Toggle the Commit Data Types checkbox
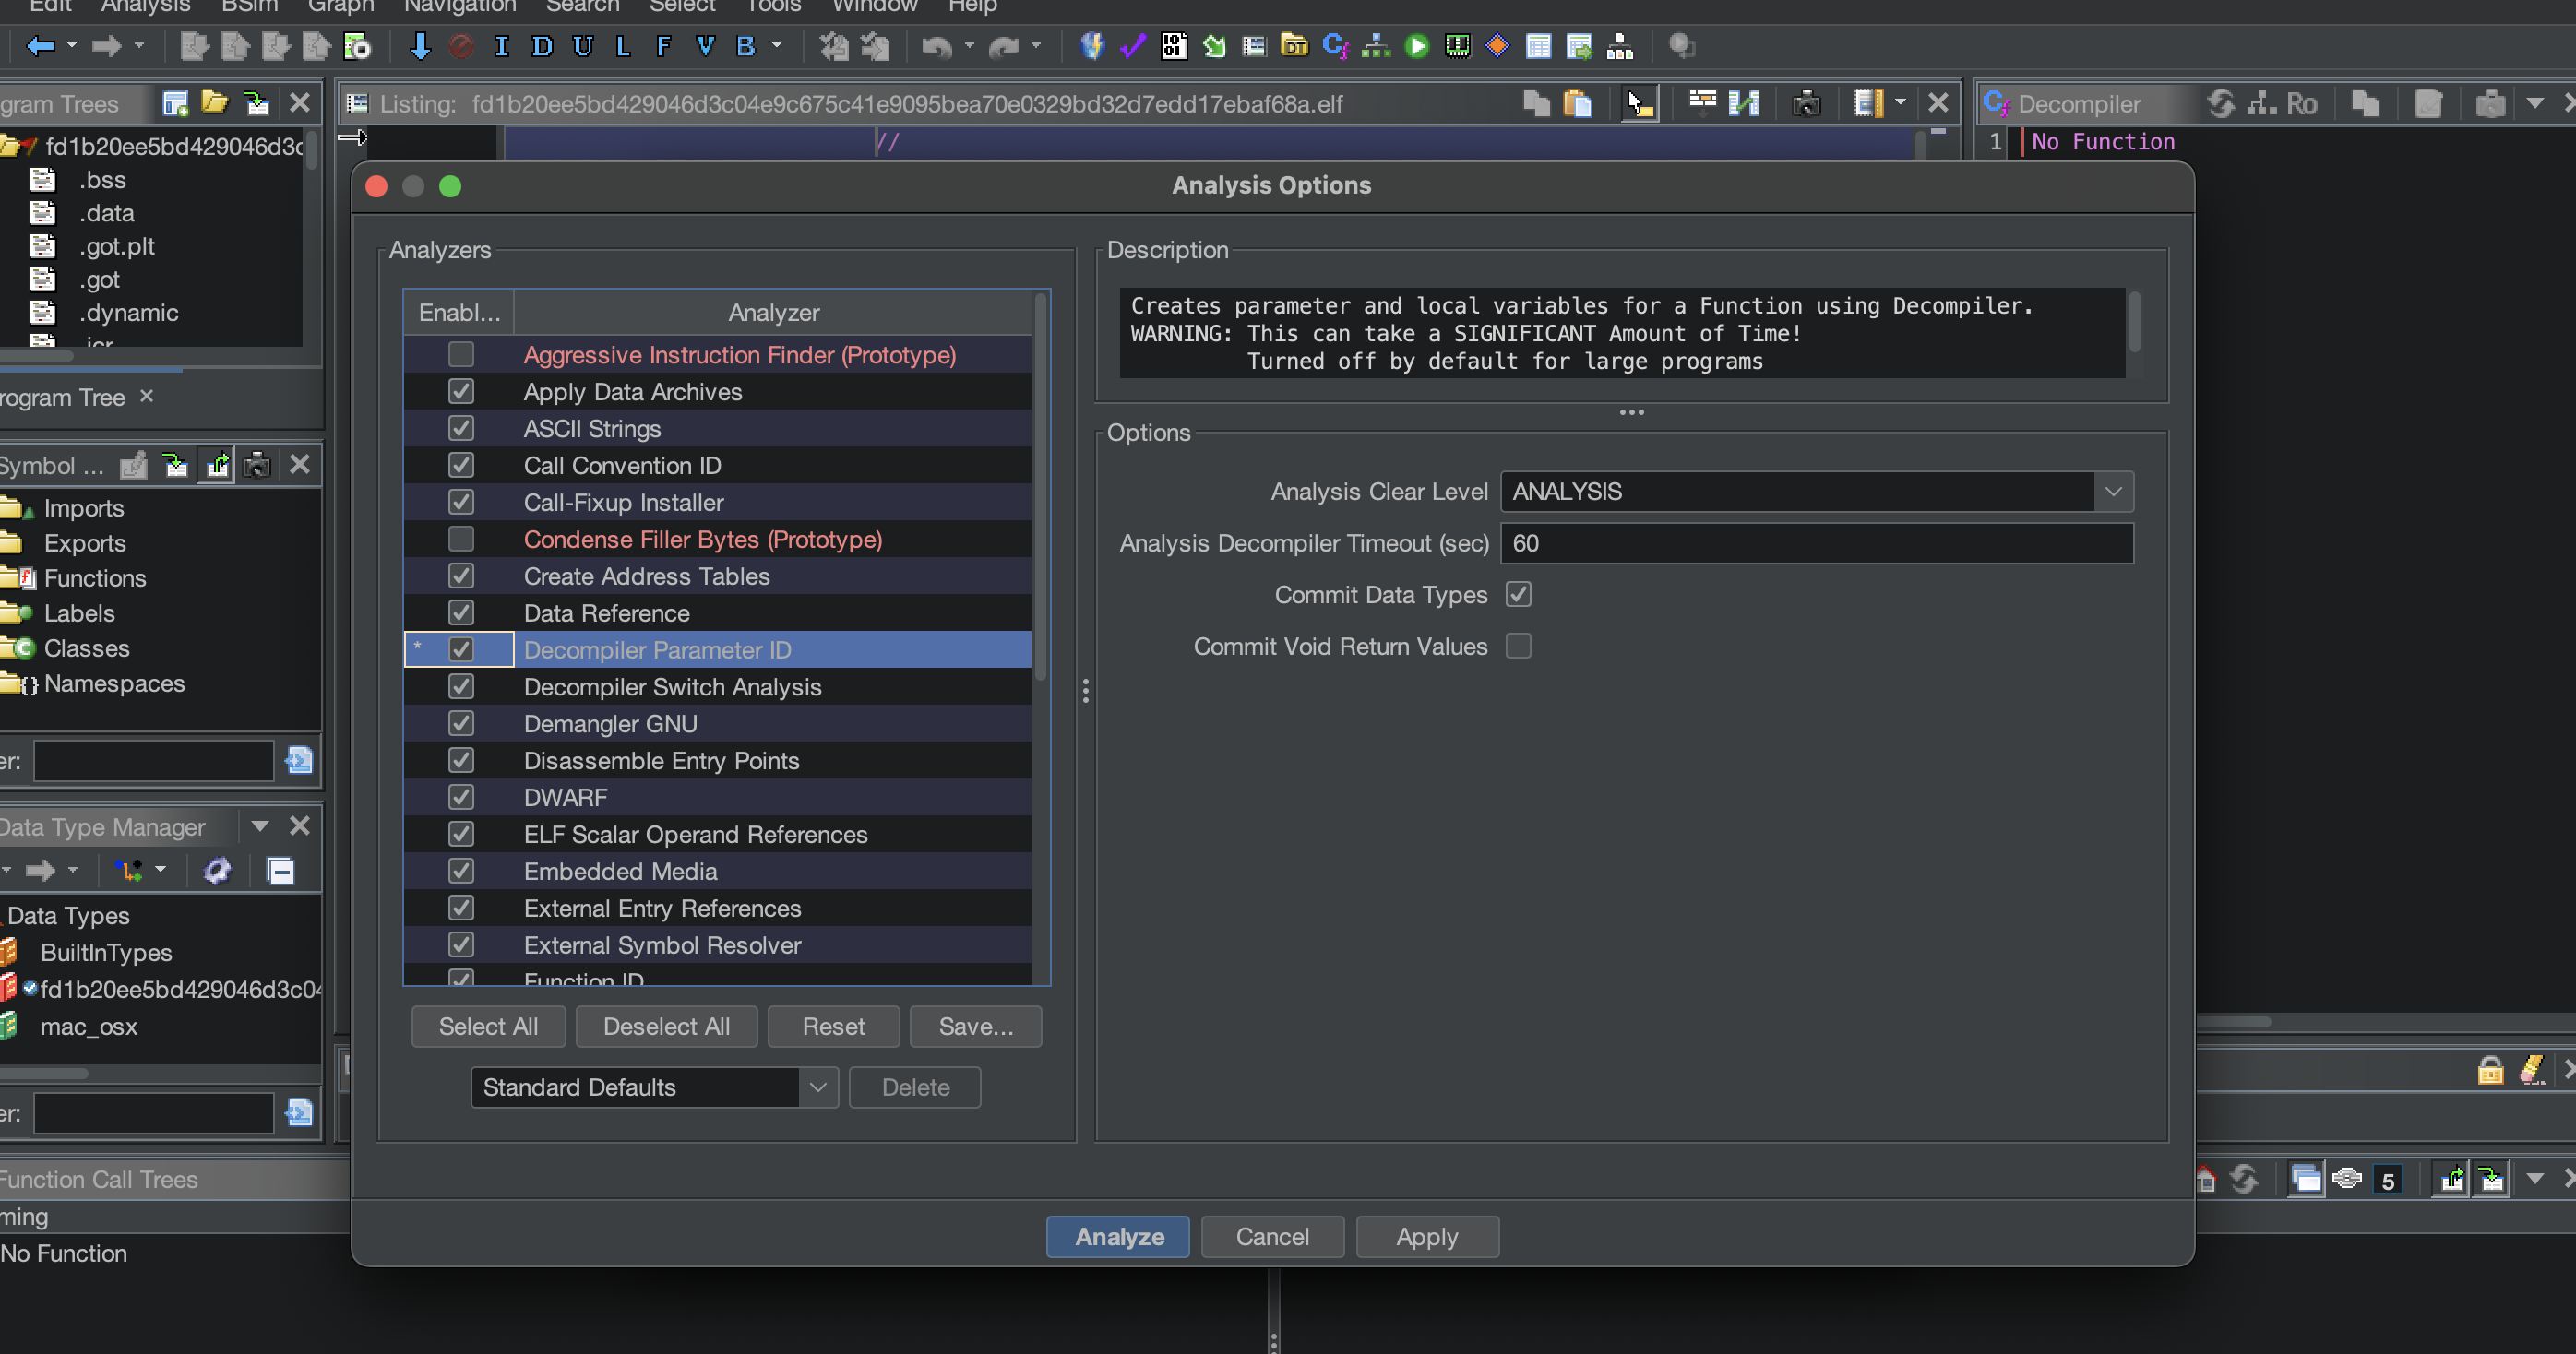This screenshot has height=1354, width=2576. point(1518,594)
